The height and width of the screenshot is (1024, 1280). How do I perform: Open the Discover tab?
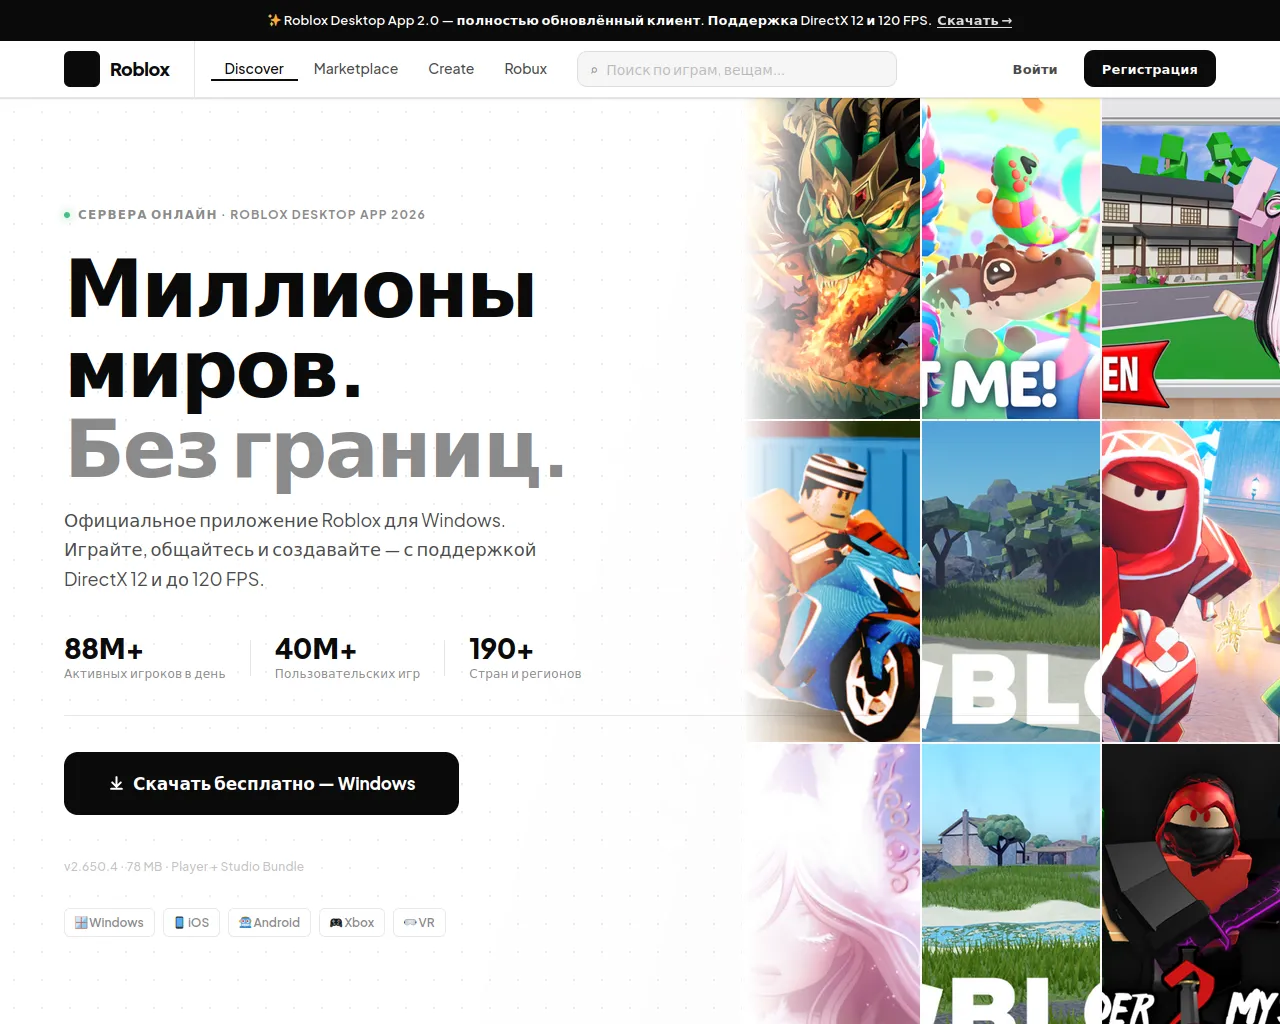tap(254, 69)
